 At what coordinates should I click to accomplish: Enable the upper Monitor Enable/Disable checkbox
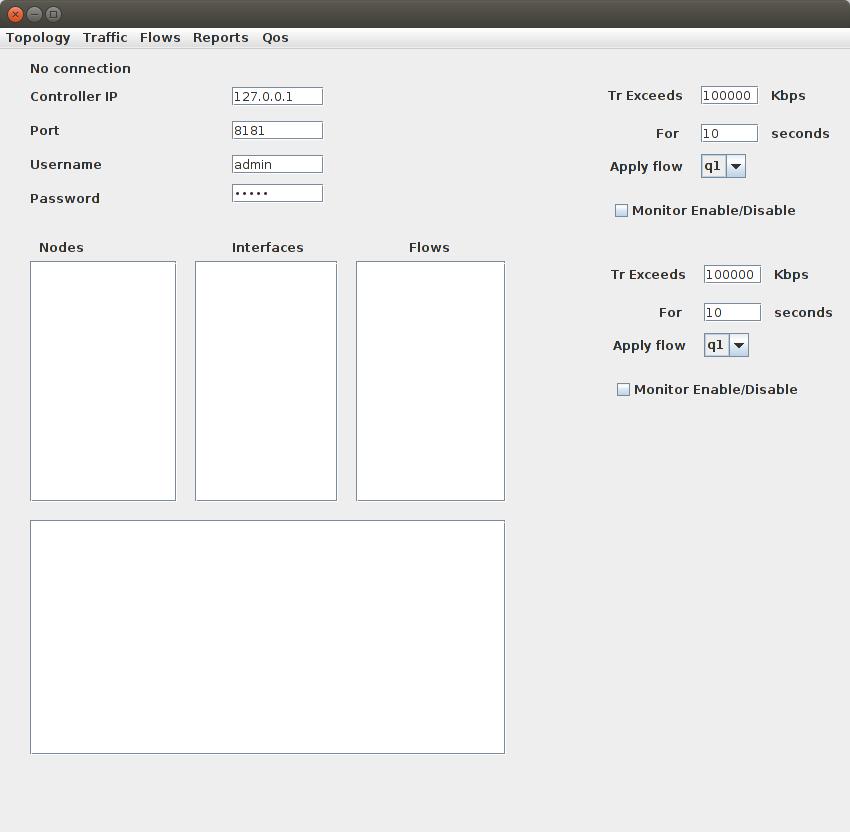[x=621, y=210]
